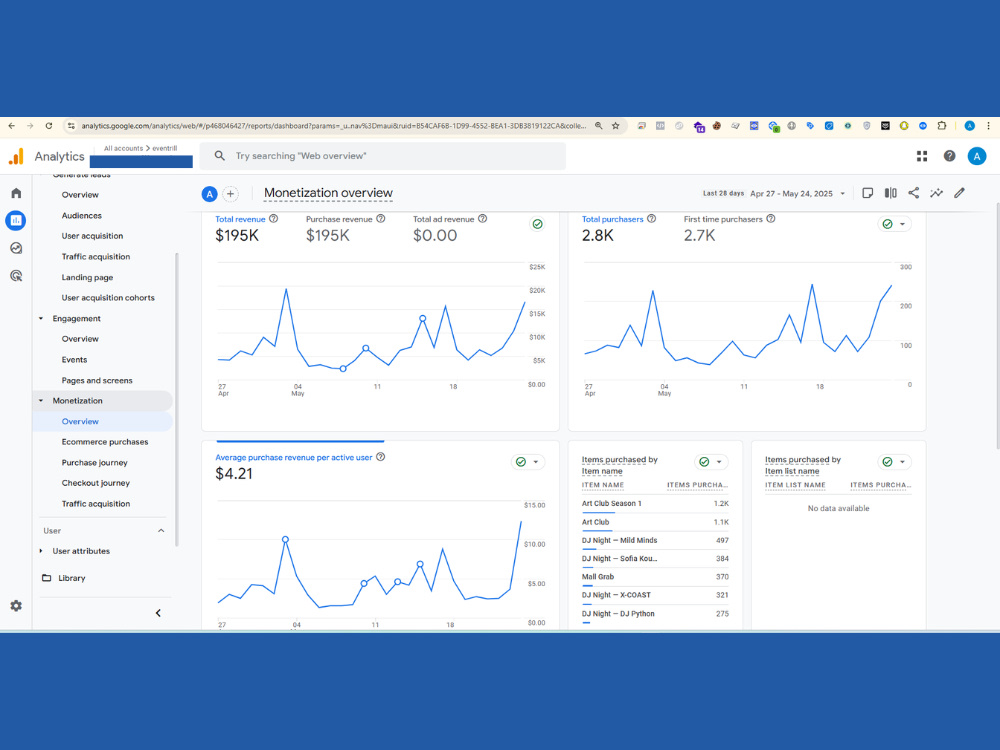Click Monetization overview title
Screen dimensions: 1000x750
328,193
